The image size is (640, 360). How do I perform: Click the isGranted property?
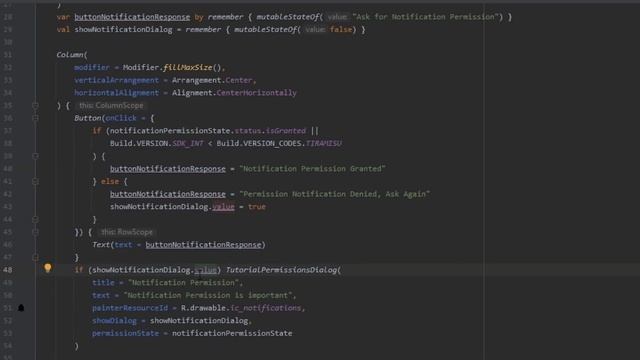(286, 131)
